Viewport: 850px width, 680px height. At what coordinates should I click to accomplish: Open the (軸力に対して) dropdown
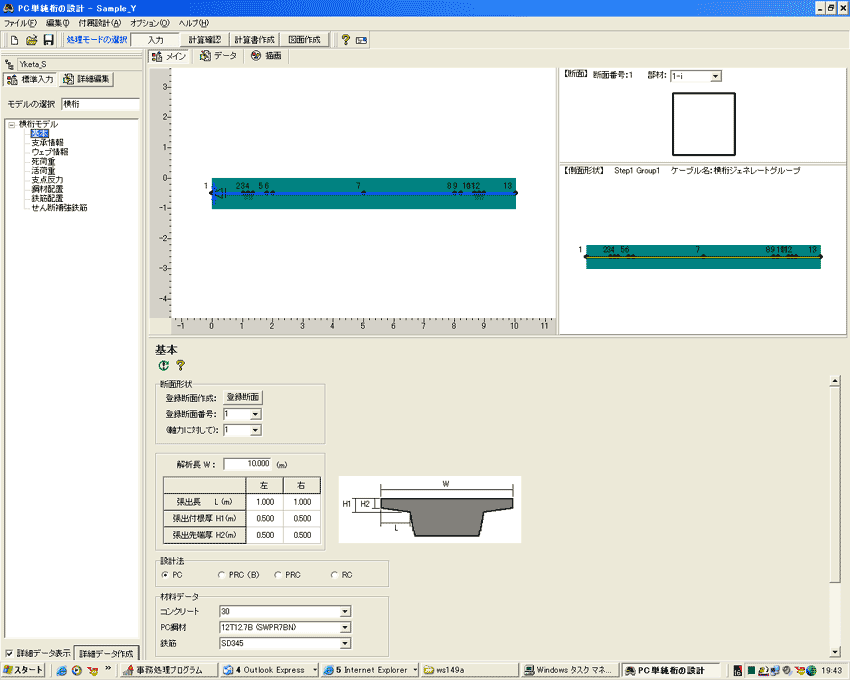tap(255, 430)
